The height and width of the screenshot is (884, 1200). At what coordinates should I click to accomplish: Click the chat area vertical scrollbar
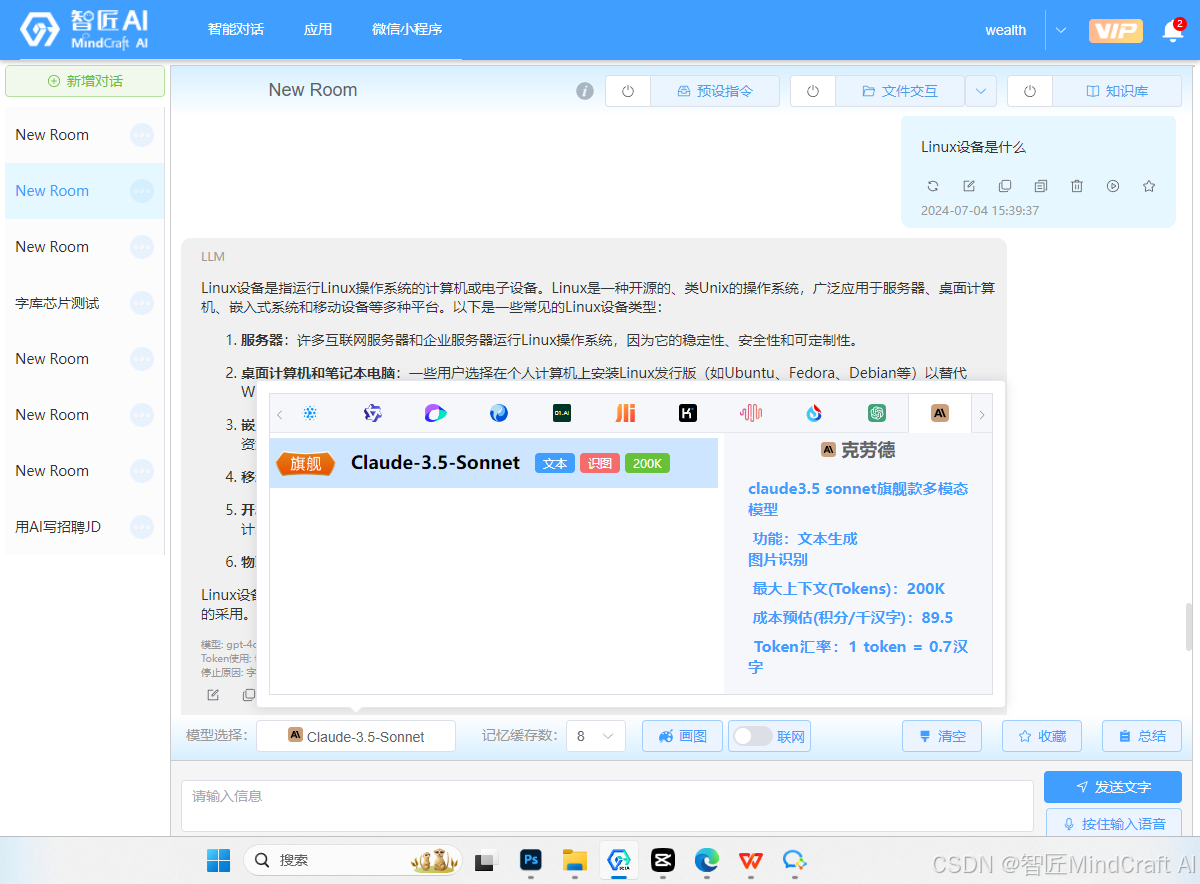click(x=1189, y=627)
